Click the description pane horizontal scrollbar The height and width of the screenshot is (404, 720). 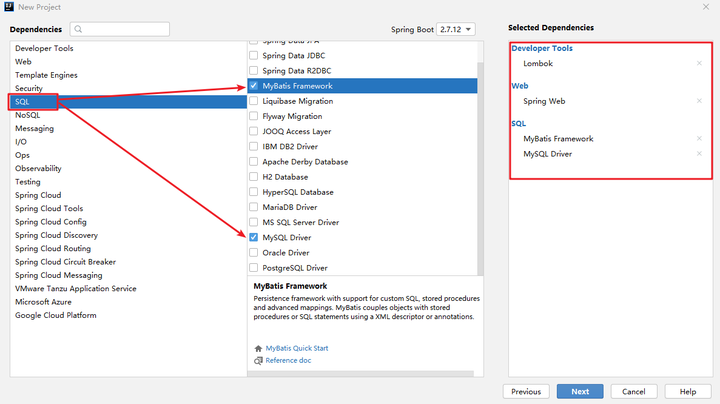coord(360,374)
